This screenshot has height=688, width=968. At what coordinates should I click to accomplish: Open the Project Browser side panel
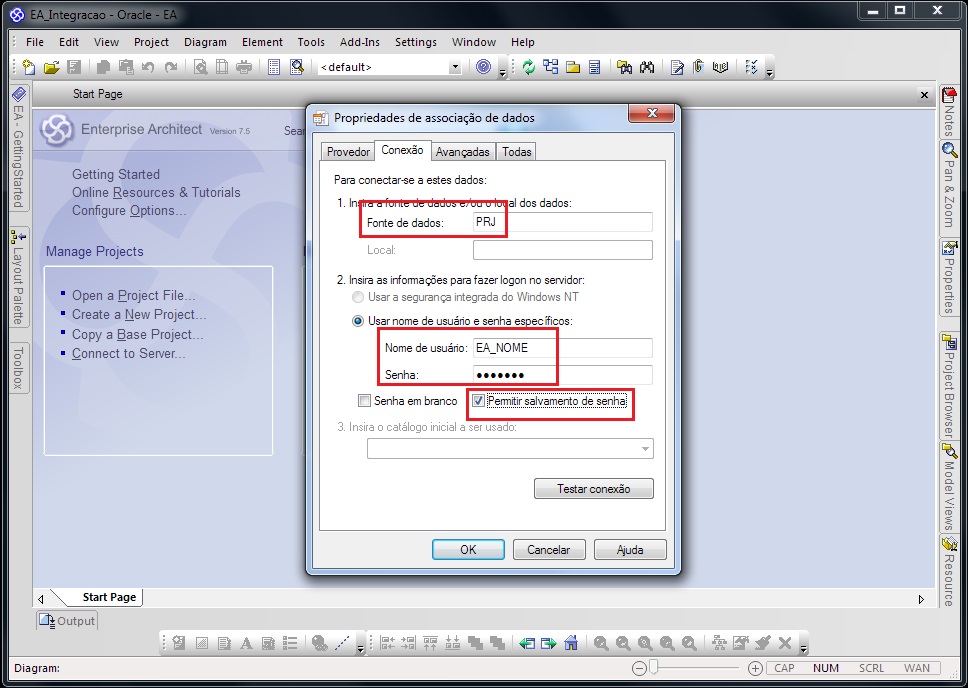tap(949, 385)
